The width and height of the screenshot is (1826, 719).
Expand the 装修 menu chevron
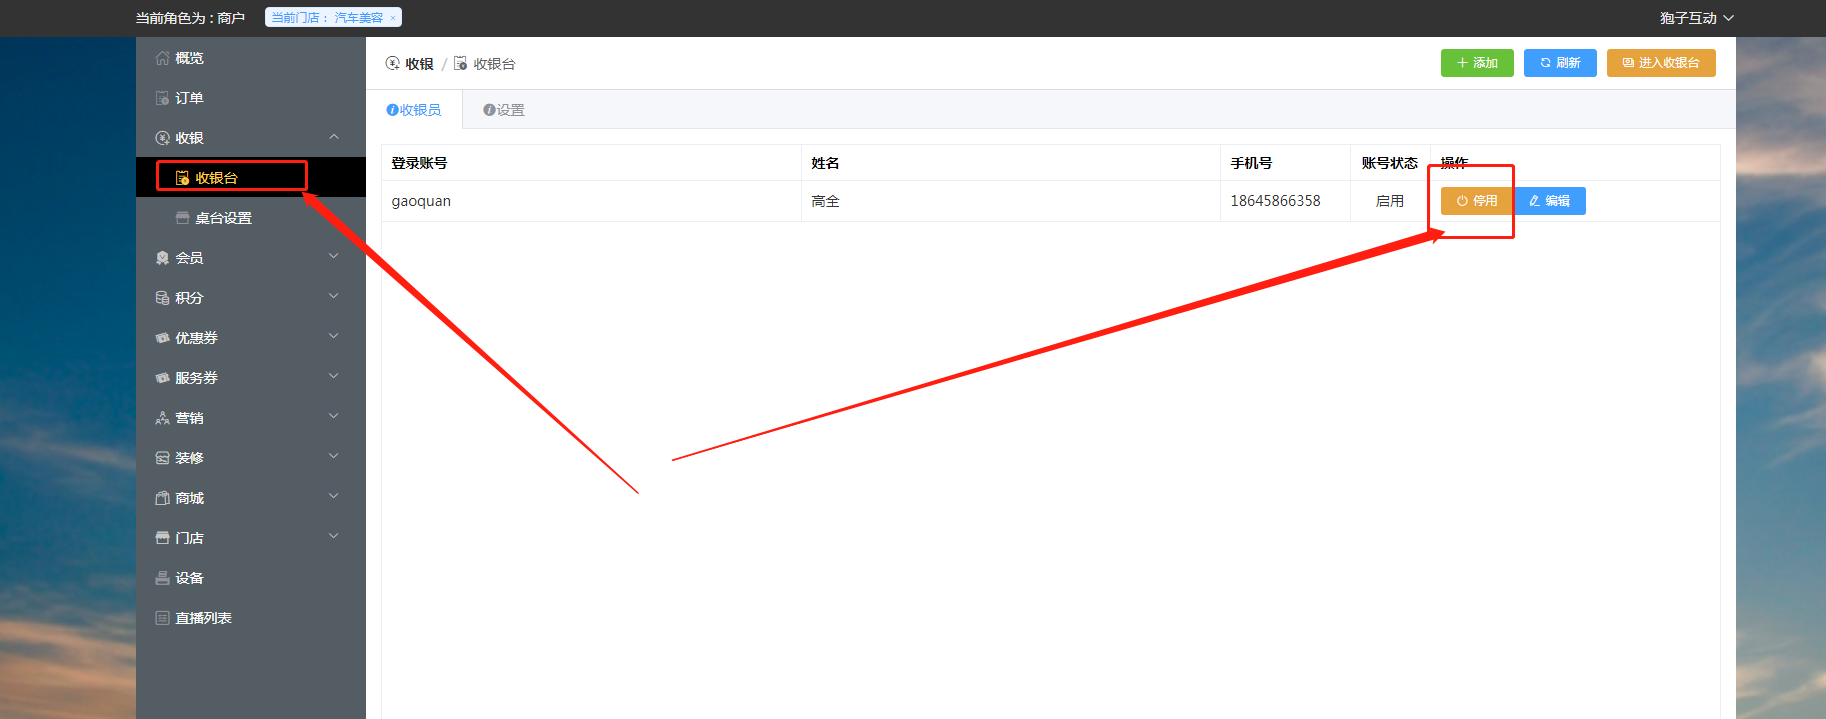[334, 457]
